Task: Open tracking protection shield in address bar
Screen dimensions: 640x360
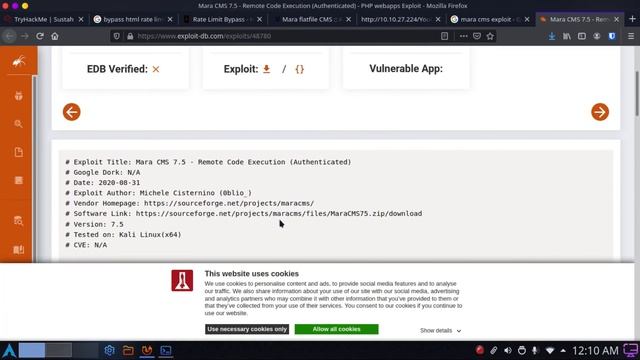Action: (x=117, y=36)
